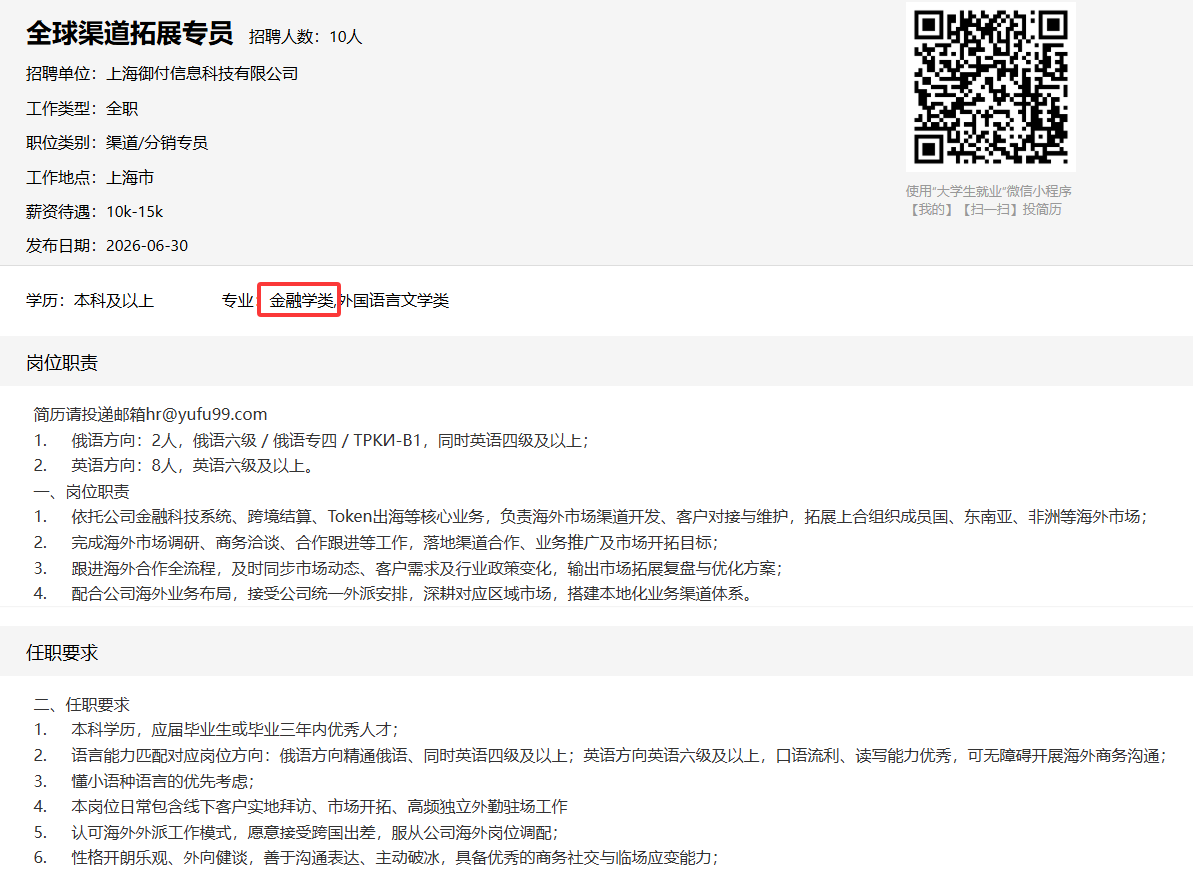
Task: Click the 岗位职责 section header
Action: pyautogui.click(x=62, y=363)
